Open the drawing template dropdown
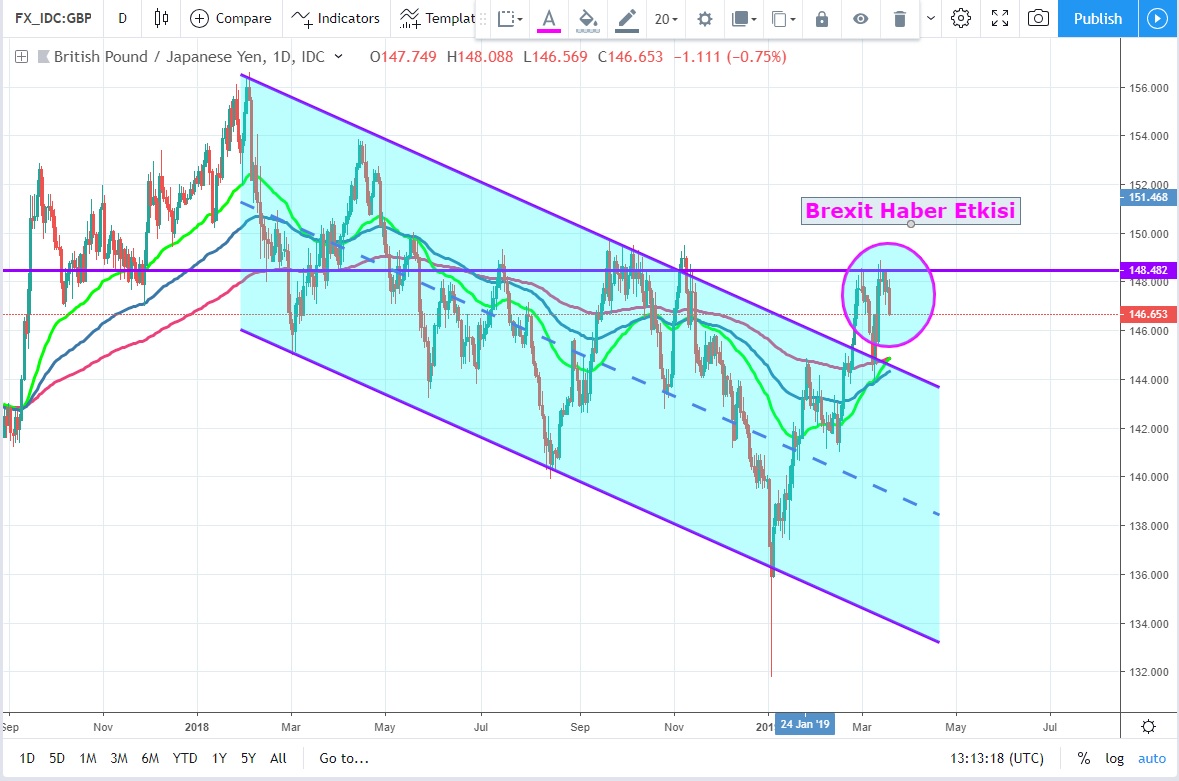The width and height of the screenshot is (1179, 781). click(x=511, y=19)
